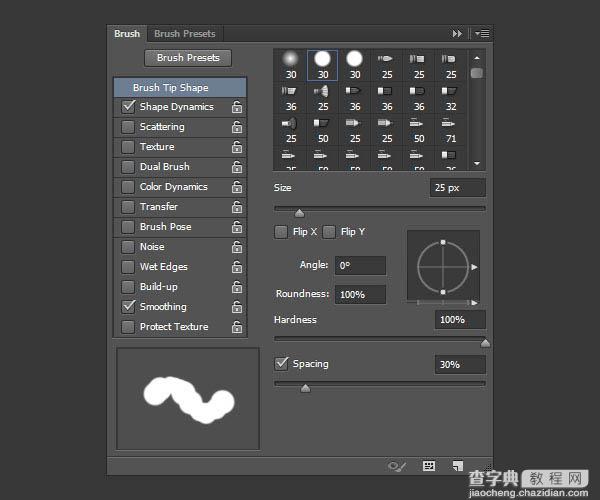Open the Shape Dynamics settings
This screenshot has width=600, height=500.
(176, 107)
